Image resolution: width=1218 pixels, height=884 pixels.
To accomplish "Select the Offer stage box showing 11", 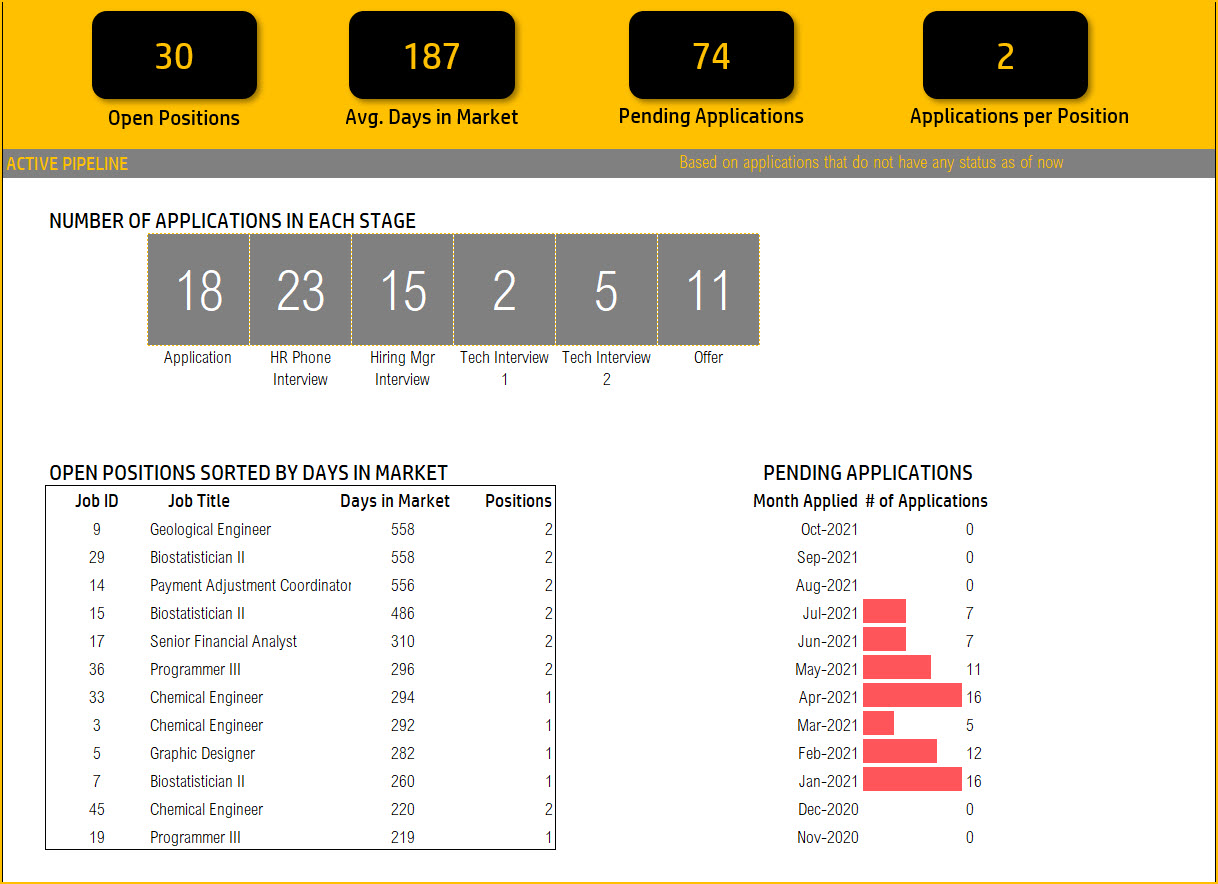I will (708, 290).
